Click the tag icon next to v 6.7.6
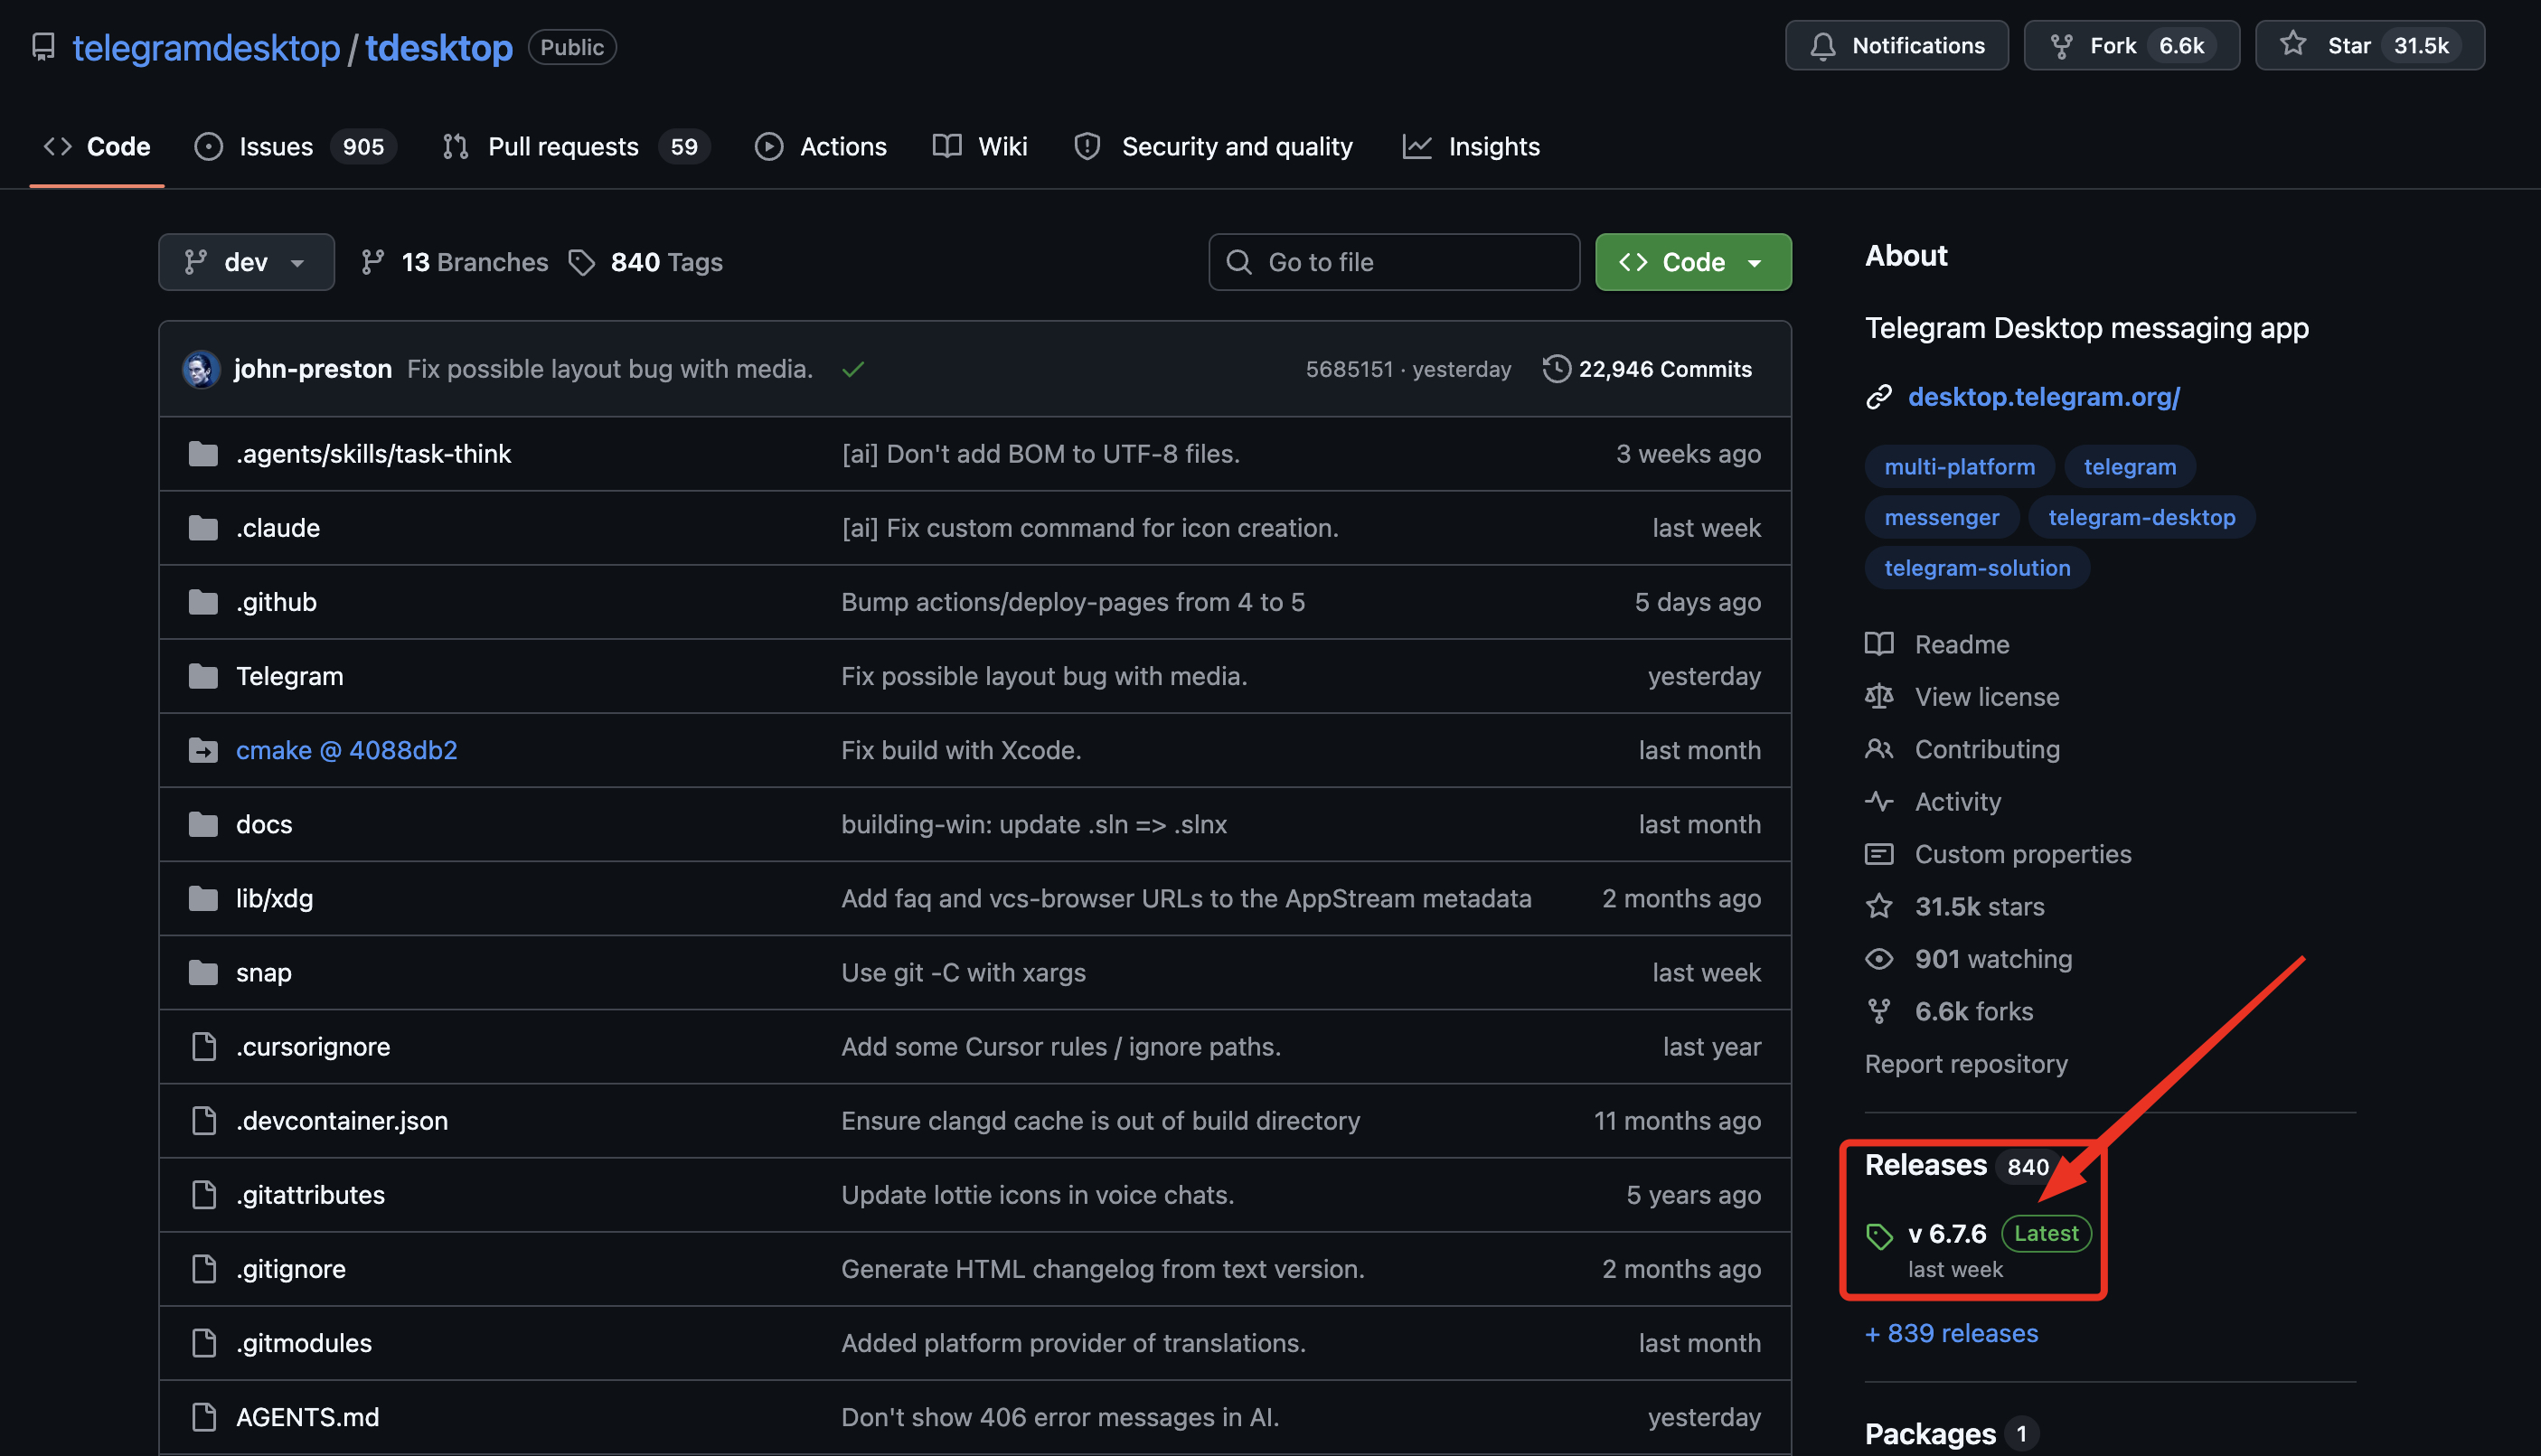The width and height of the screenshot is (2541, 1456). pyautogui.click(x=1879, y=1236)
